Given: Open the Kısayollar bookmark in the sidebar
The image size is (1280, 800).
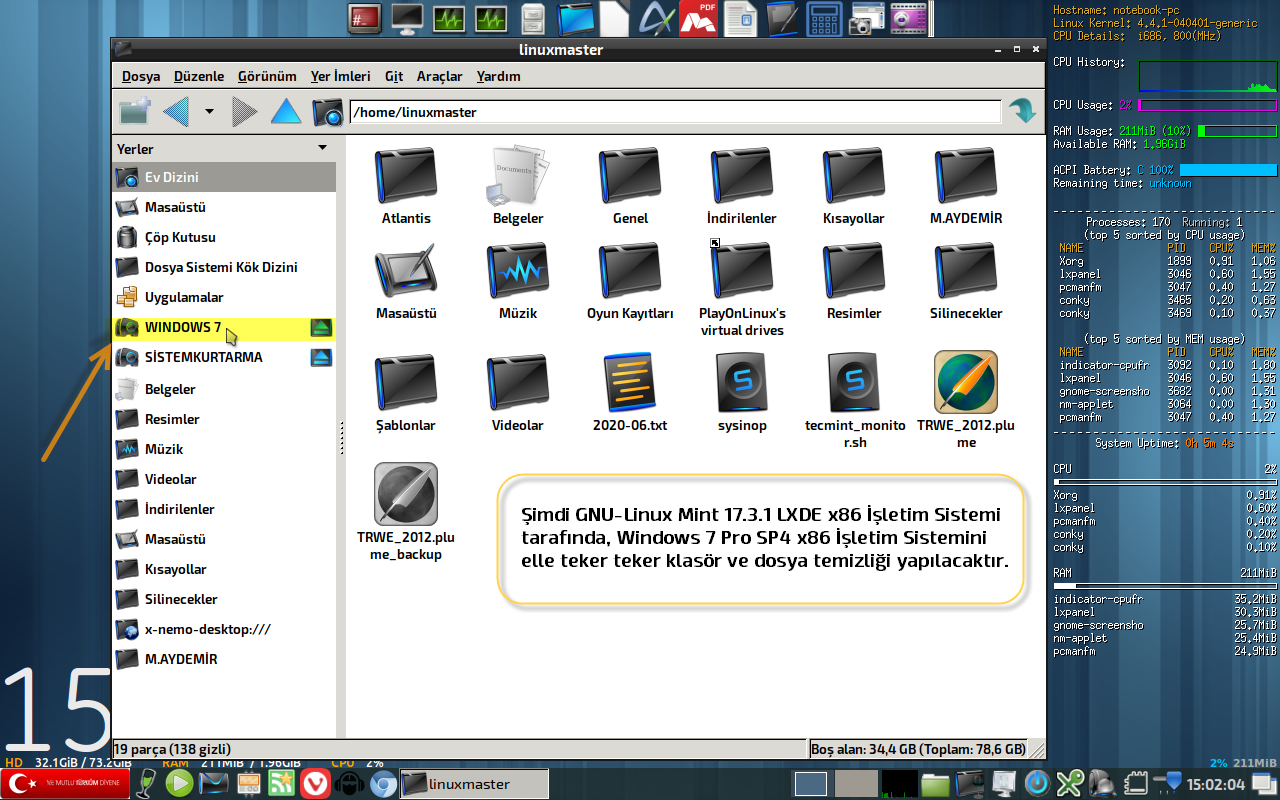Looking at the screenshot, I should 224,569.
